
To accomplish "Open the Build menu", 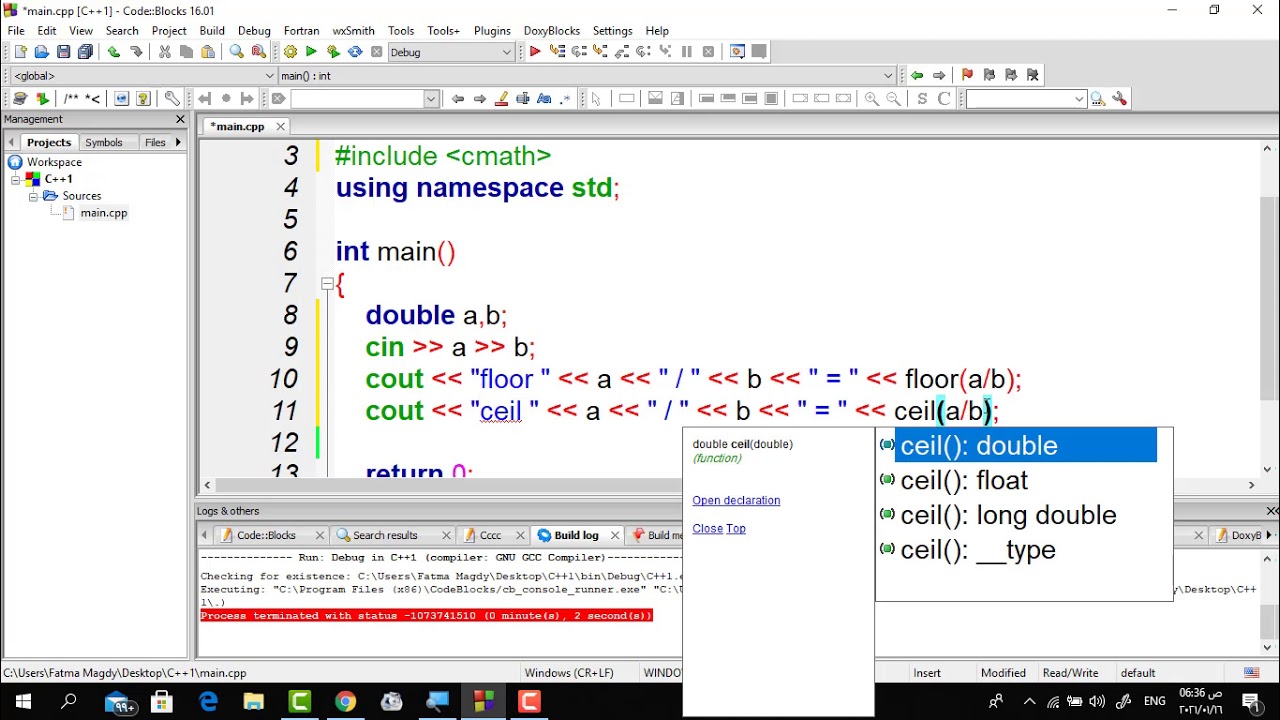I will 212,31.
